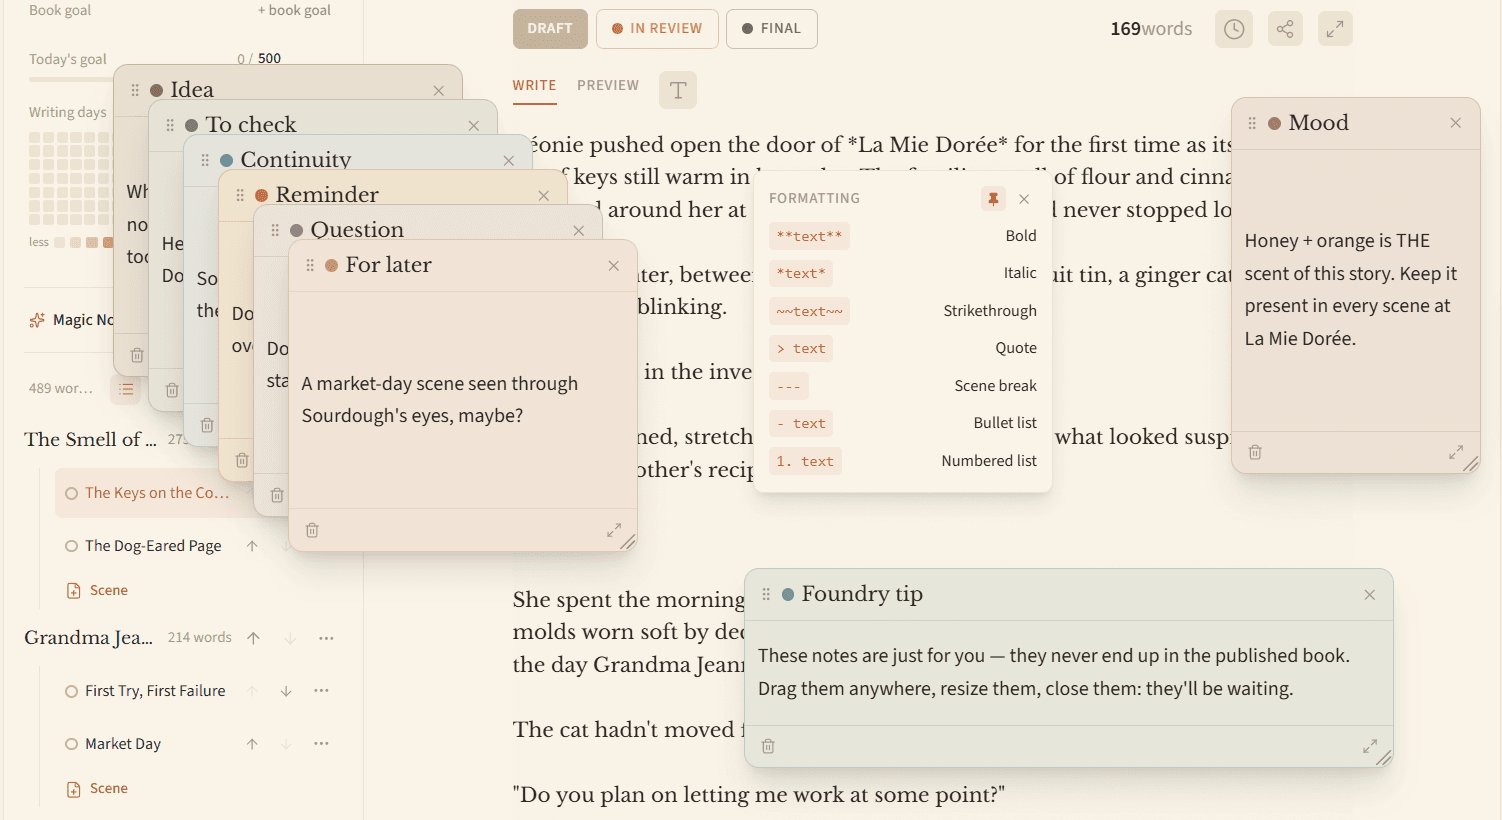
Task: Change the color dot of the Mood note
Action: [x=1275, y=123]
